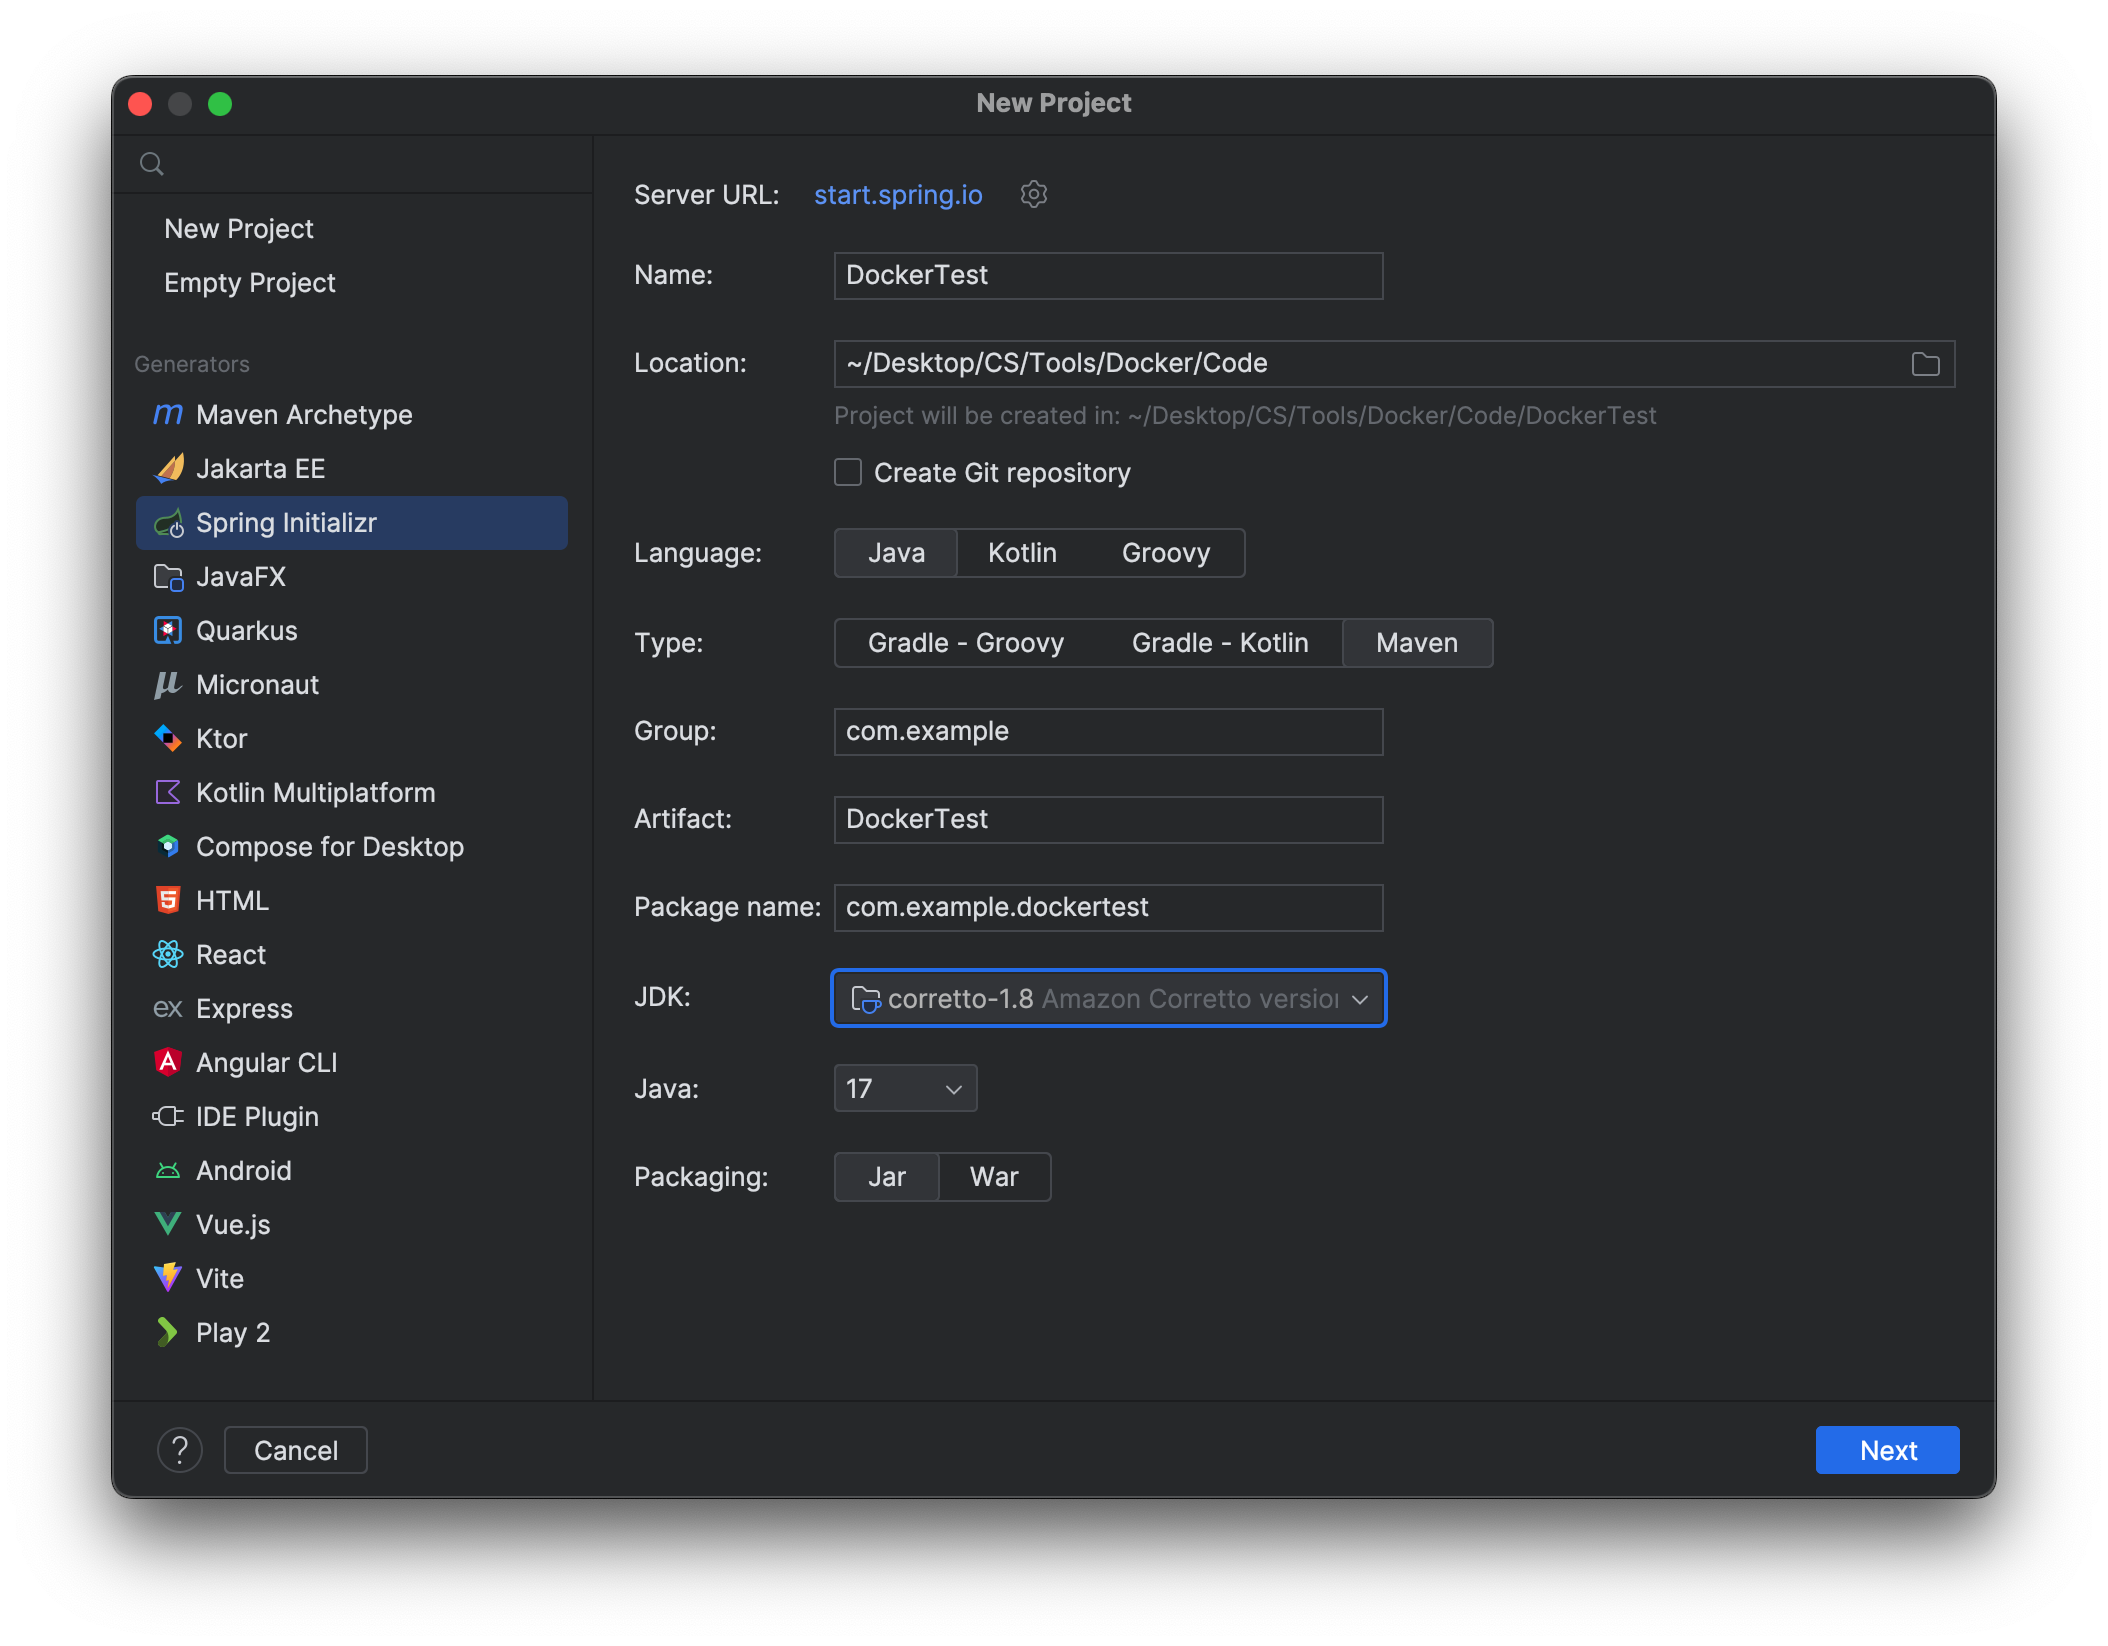Click the Kotlin Multiplatform icon
Viewport: 2108px width, 1646px height.
point(168,793)
